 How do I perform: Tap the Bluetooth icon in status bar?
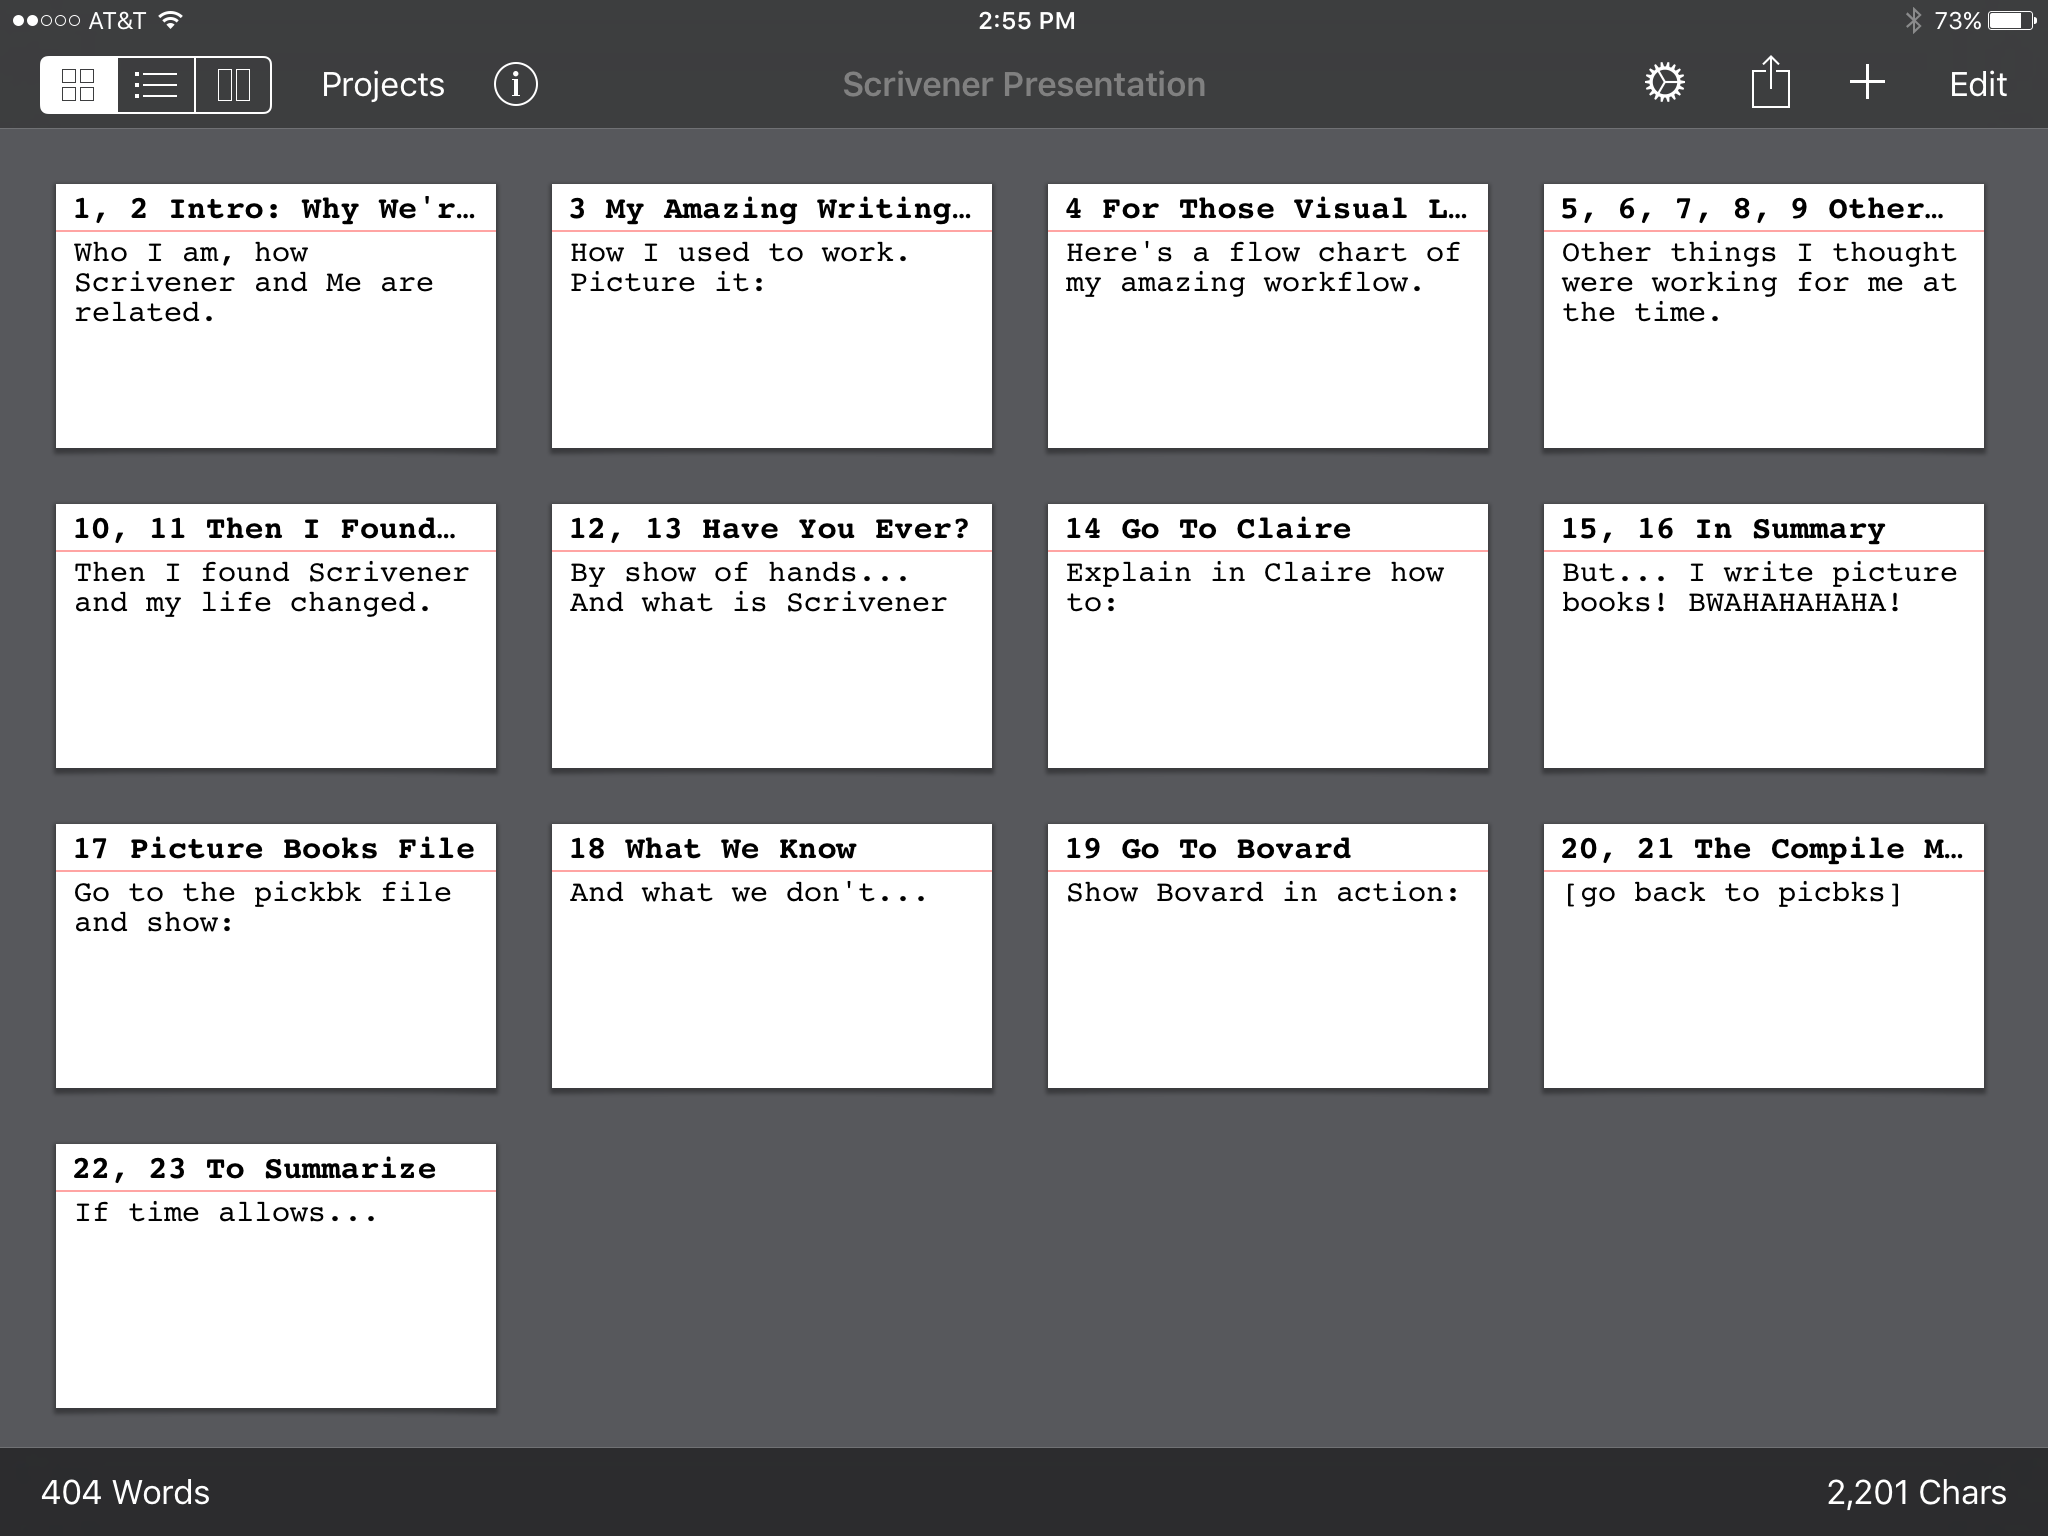1913,20
